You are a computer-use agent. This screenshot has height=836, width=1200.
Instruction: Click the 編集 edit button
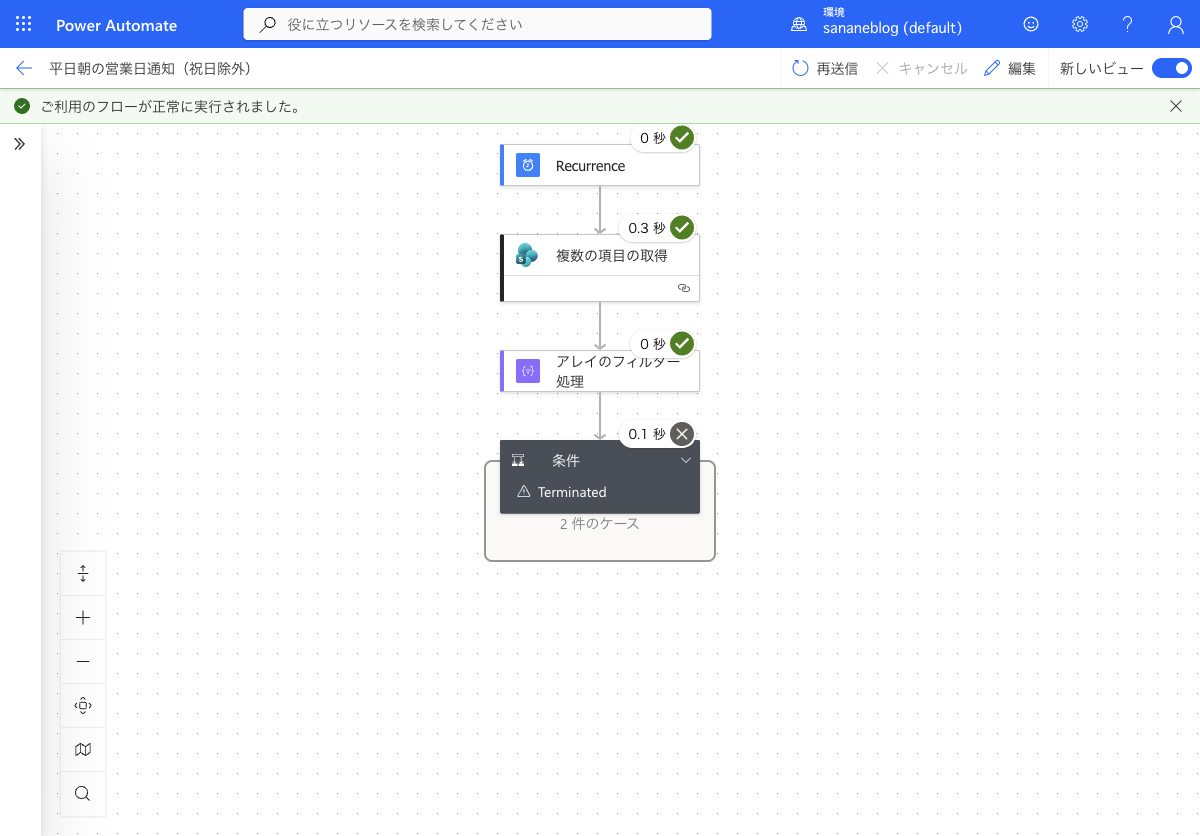click(1010, 68)
